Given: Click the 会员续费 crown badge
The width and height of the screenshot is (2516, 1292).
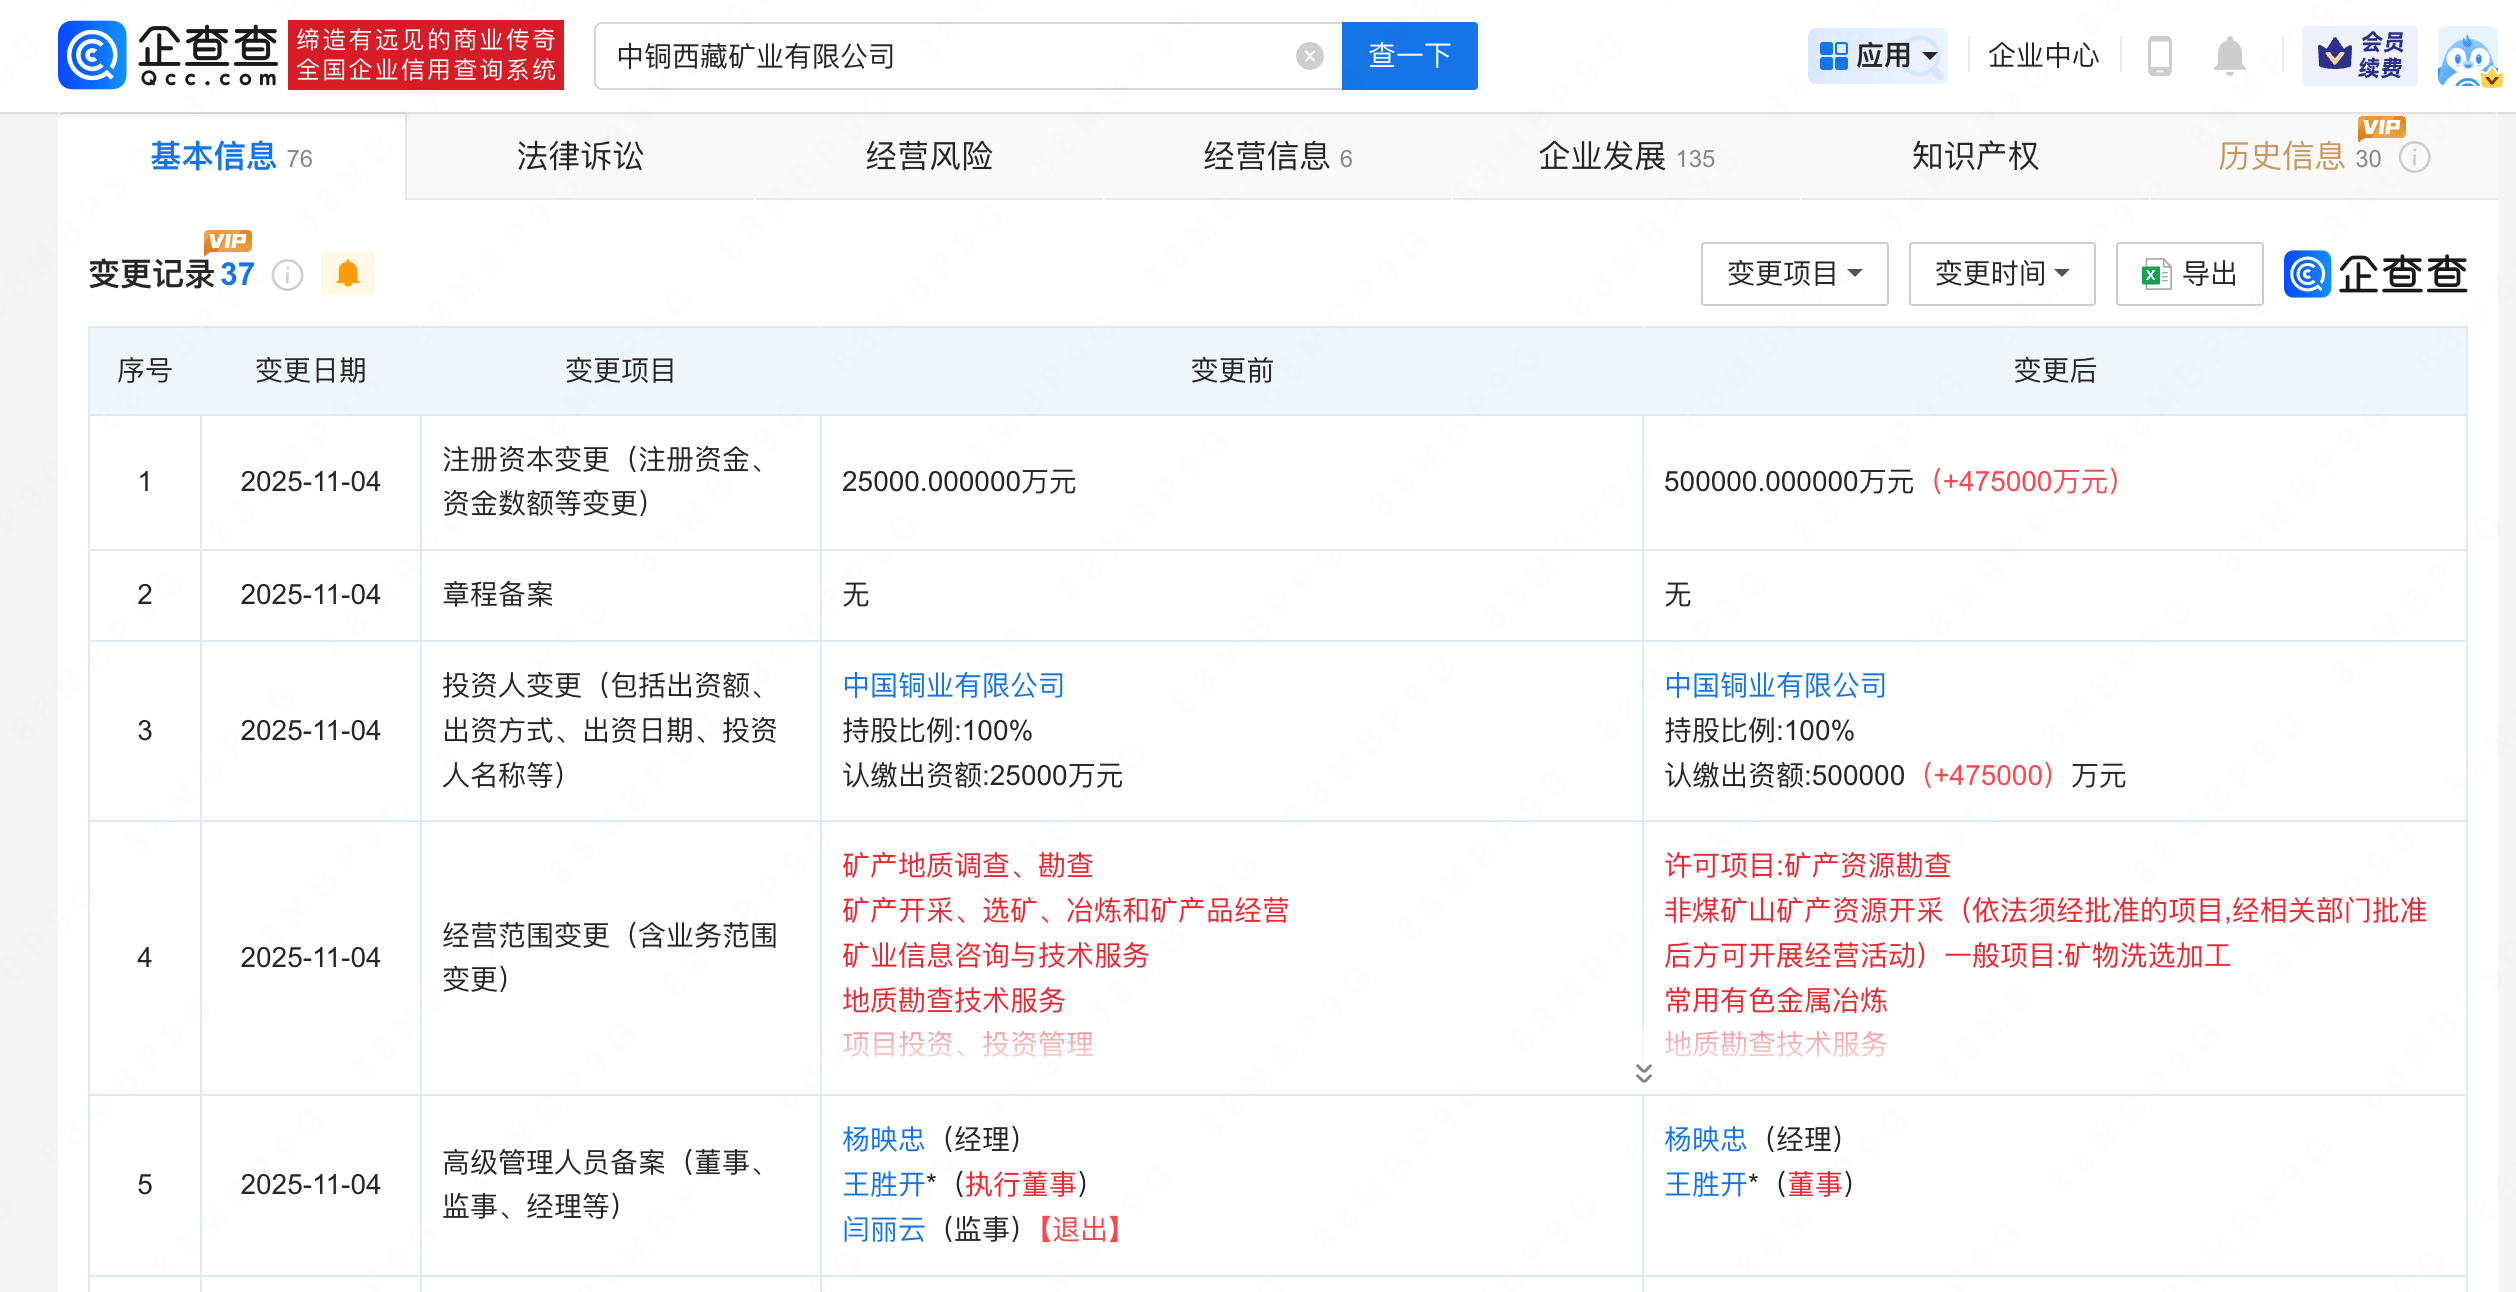Looking at the screenshot, I should (x=2358, y=55).
